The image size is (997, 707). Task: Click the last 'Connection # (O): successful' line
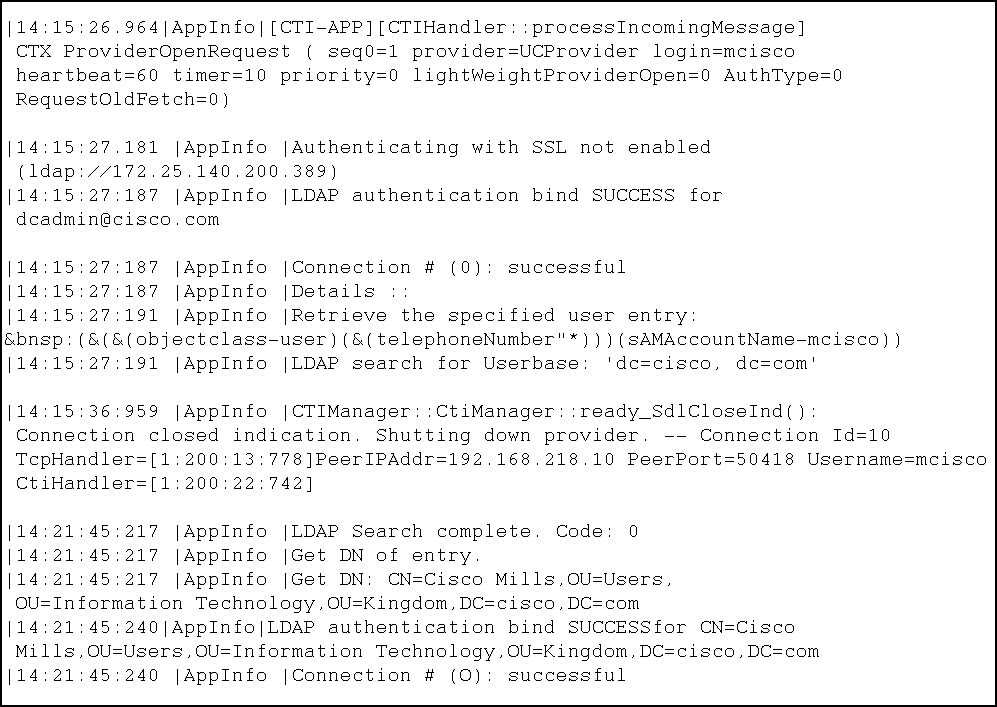pyautogui.click(x=458, y=675)
